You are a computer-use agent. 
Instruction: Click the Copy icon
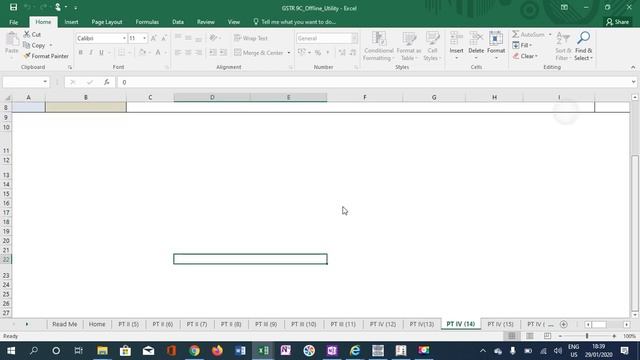click(x=27, y=45)
